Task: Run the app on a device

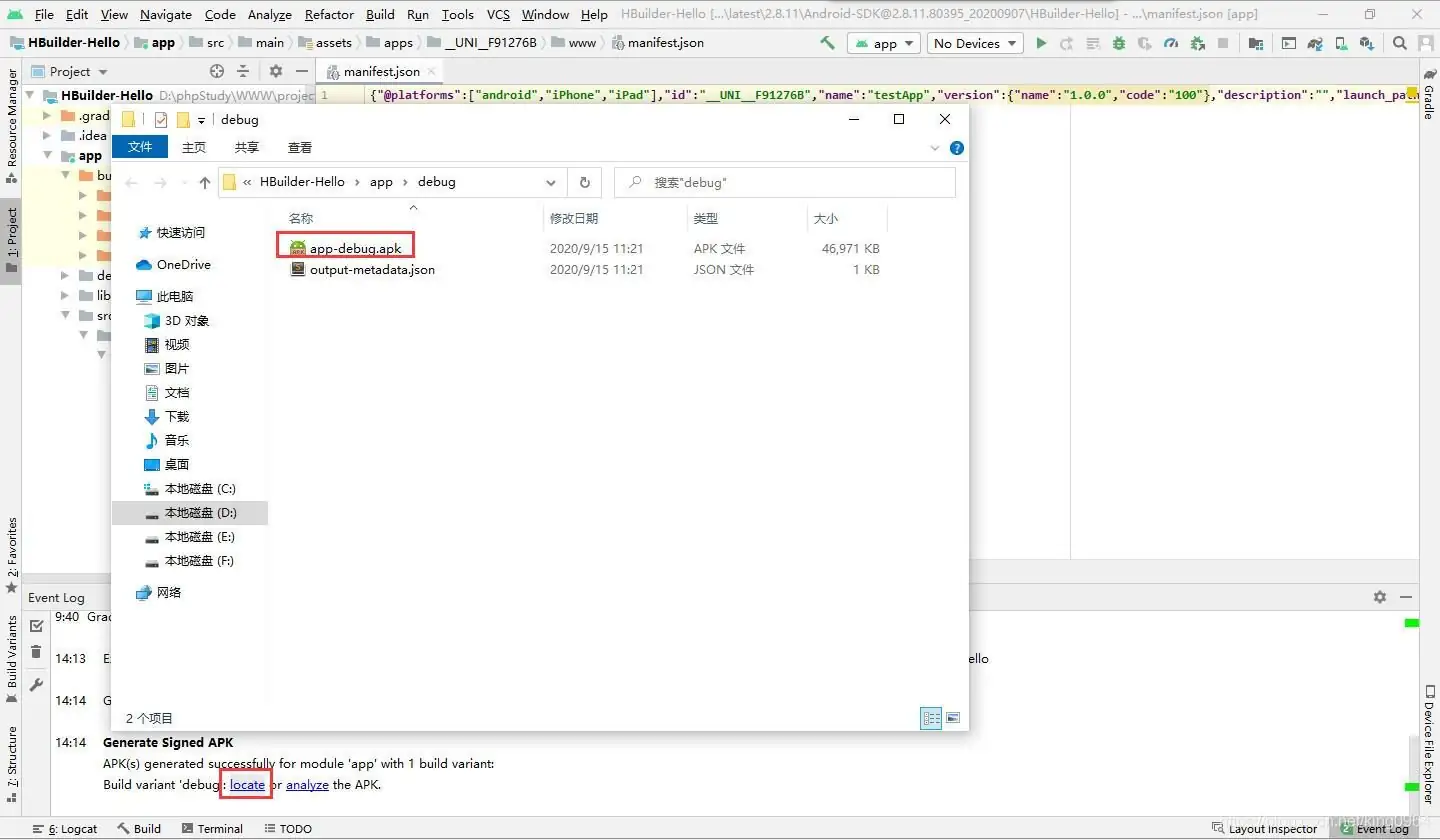Action: click(1041, 43)
